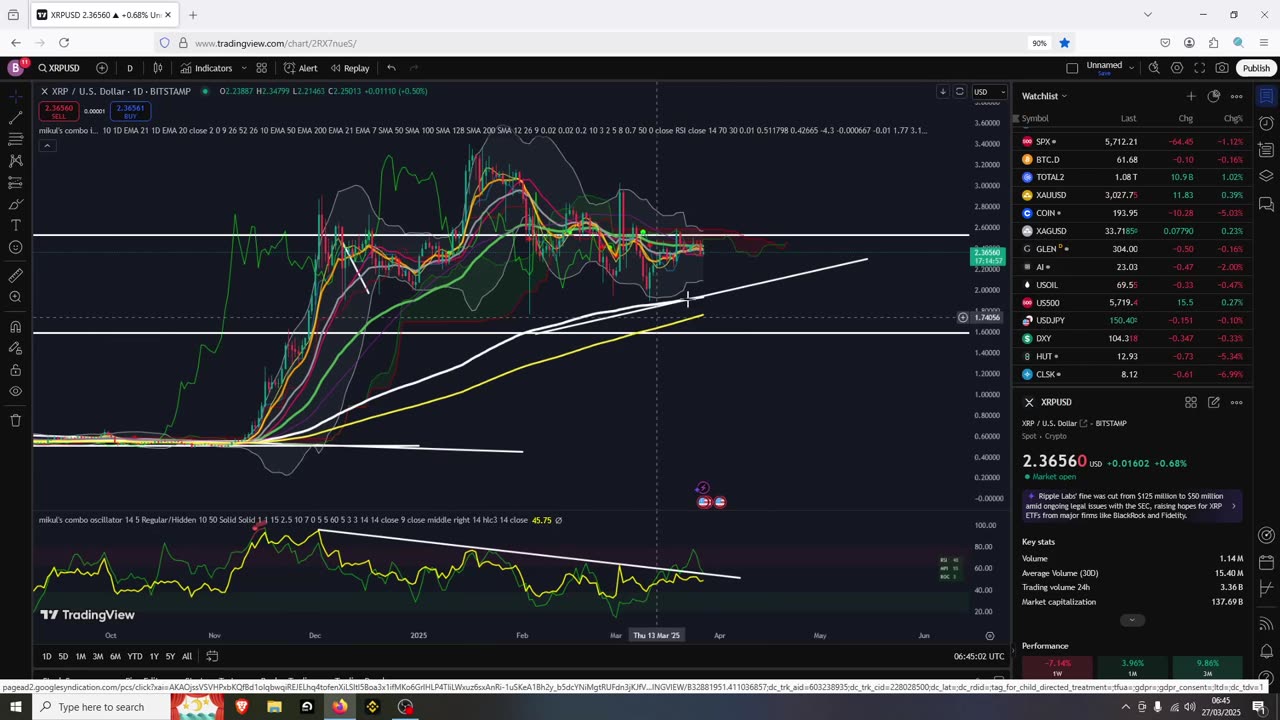Select the 3M time range
The height and width of the screenshot is (720, 1280).
click(x=98, y=656)
